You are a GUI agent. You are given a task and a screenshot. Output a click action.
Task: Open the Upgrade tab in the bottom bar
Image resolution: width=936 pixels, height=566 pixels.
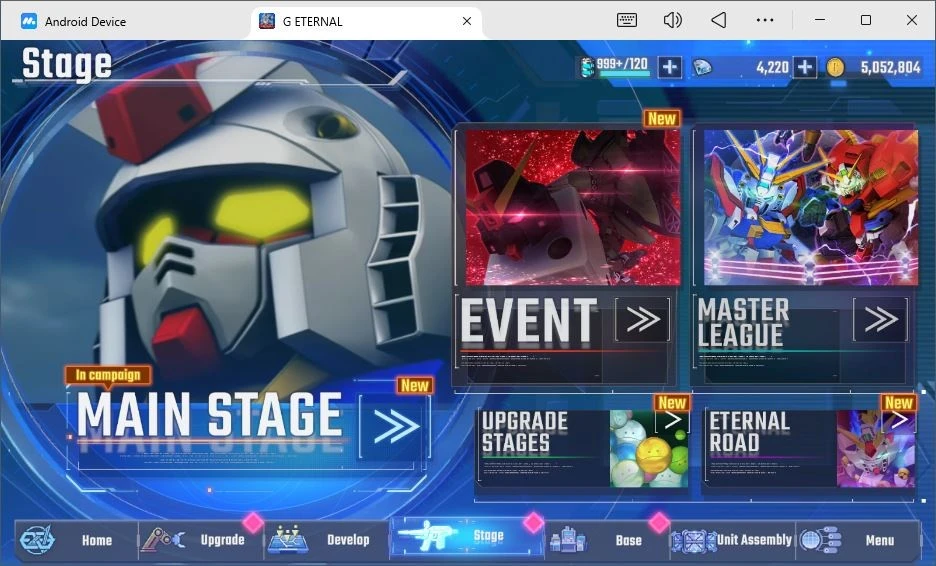tap(201, 540)
